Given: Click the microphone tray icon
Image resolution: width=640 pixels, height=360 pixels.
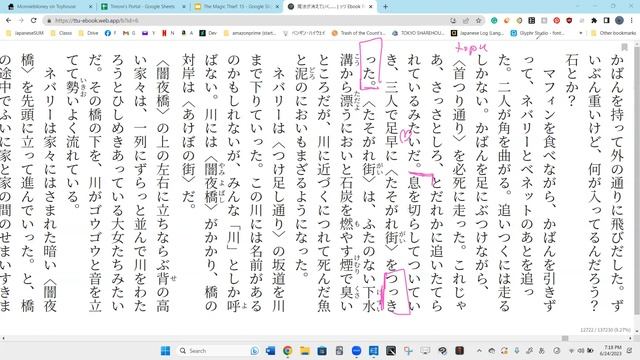Looking at the screenshot, I should click(516, 351).
